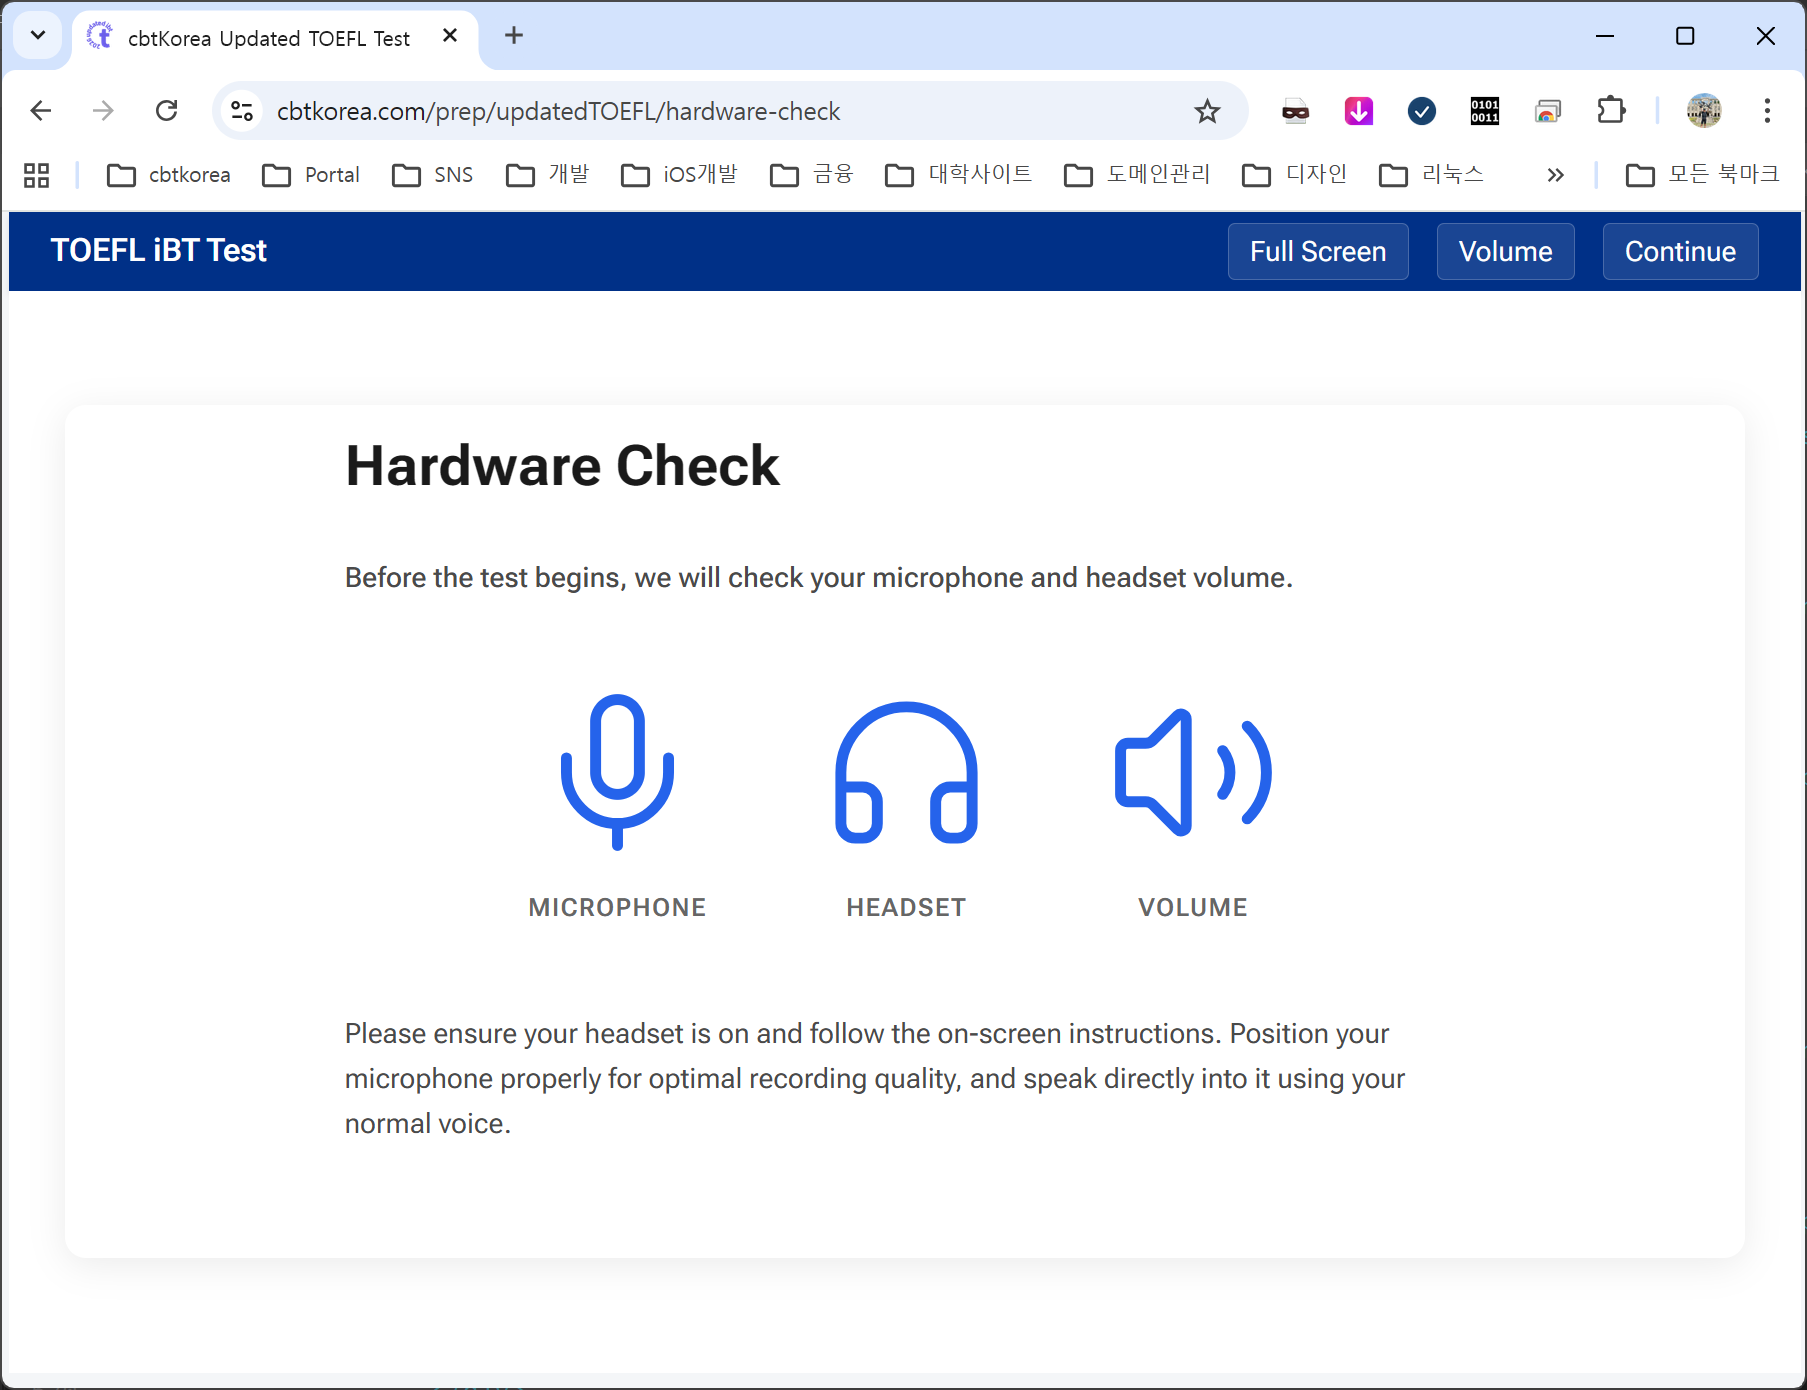Viewport: 1807px width, 1390px height.
Task: View site information icon in address bar
Action: point(242,111)
